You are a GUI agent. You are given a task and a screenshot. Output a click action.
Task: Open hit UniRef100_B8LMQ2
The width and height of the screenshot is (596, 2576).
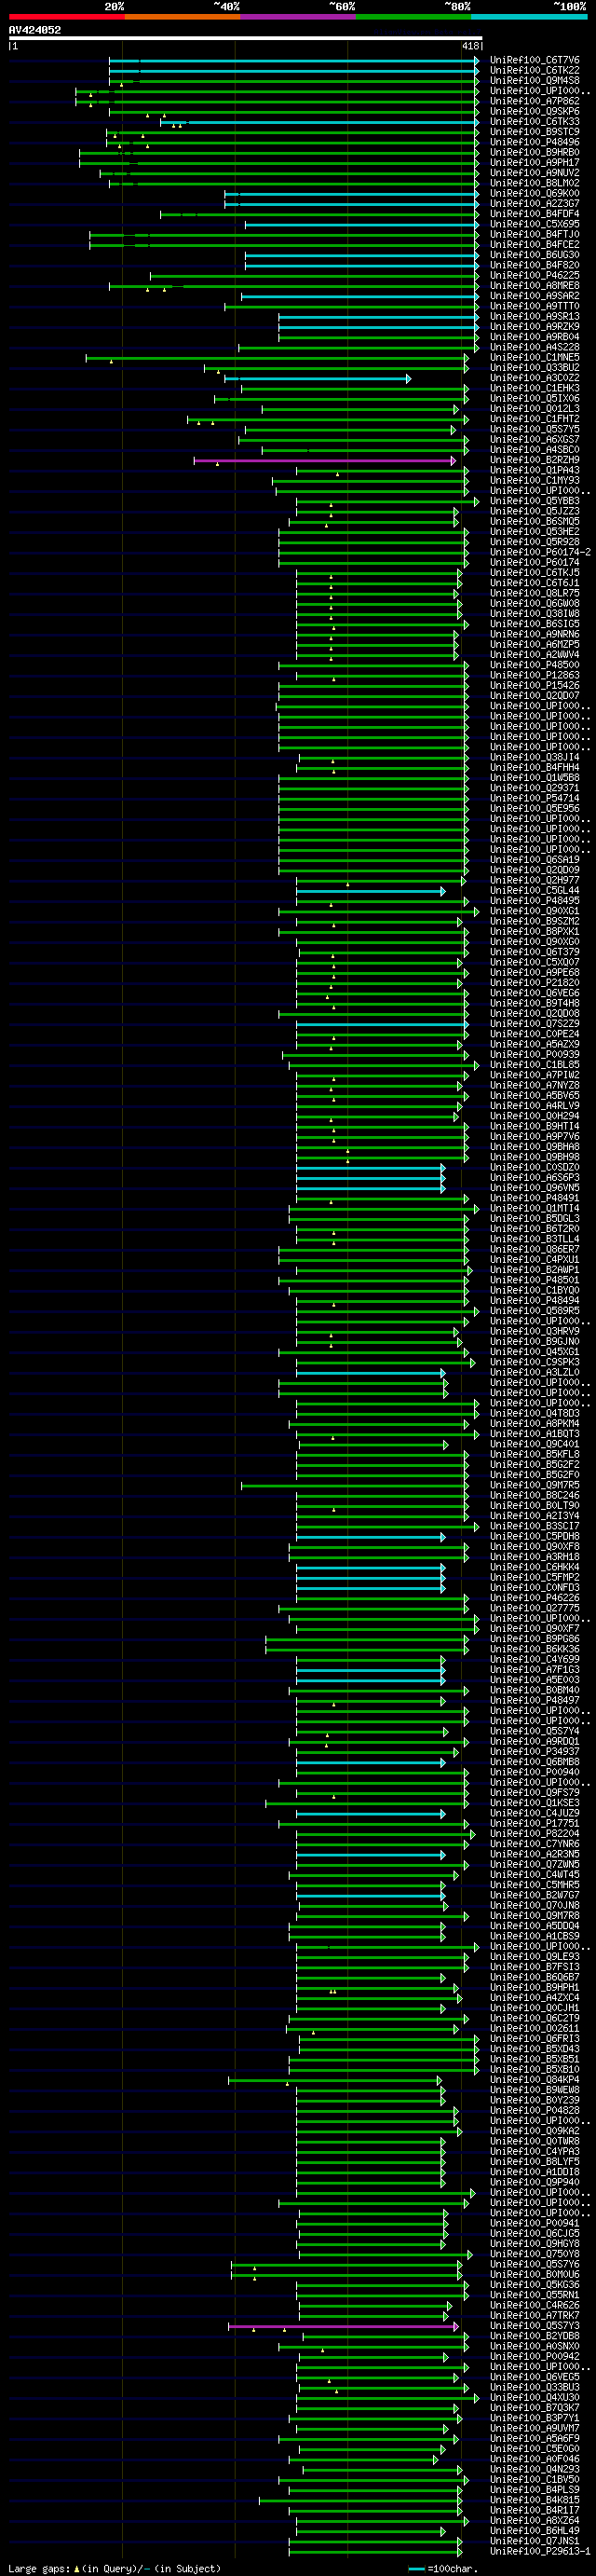pos(534,183)
